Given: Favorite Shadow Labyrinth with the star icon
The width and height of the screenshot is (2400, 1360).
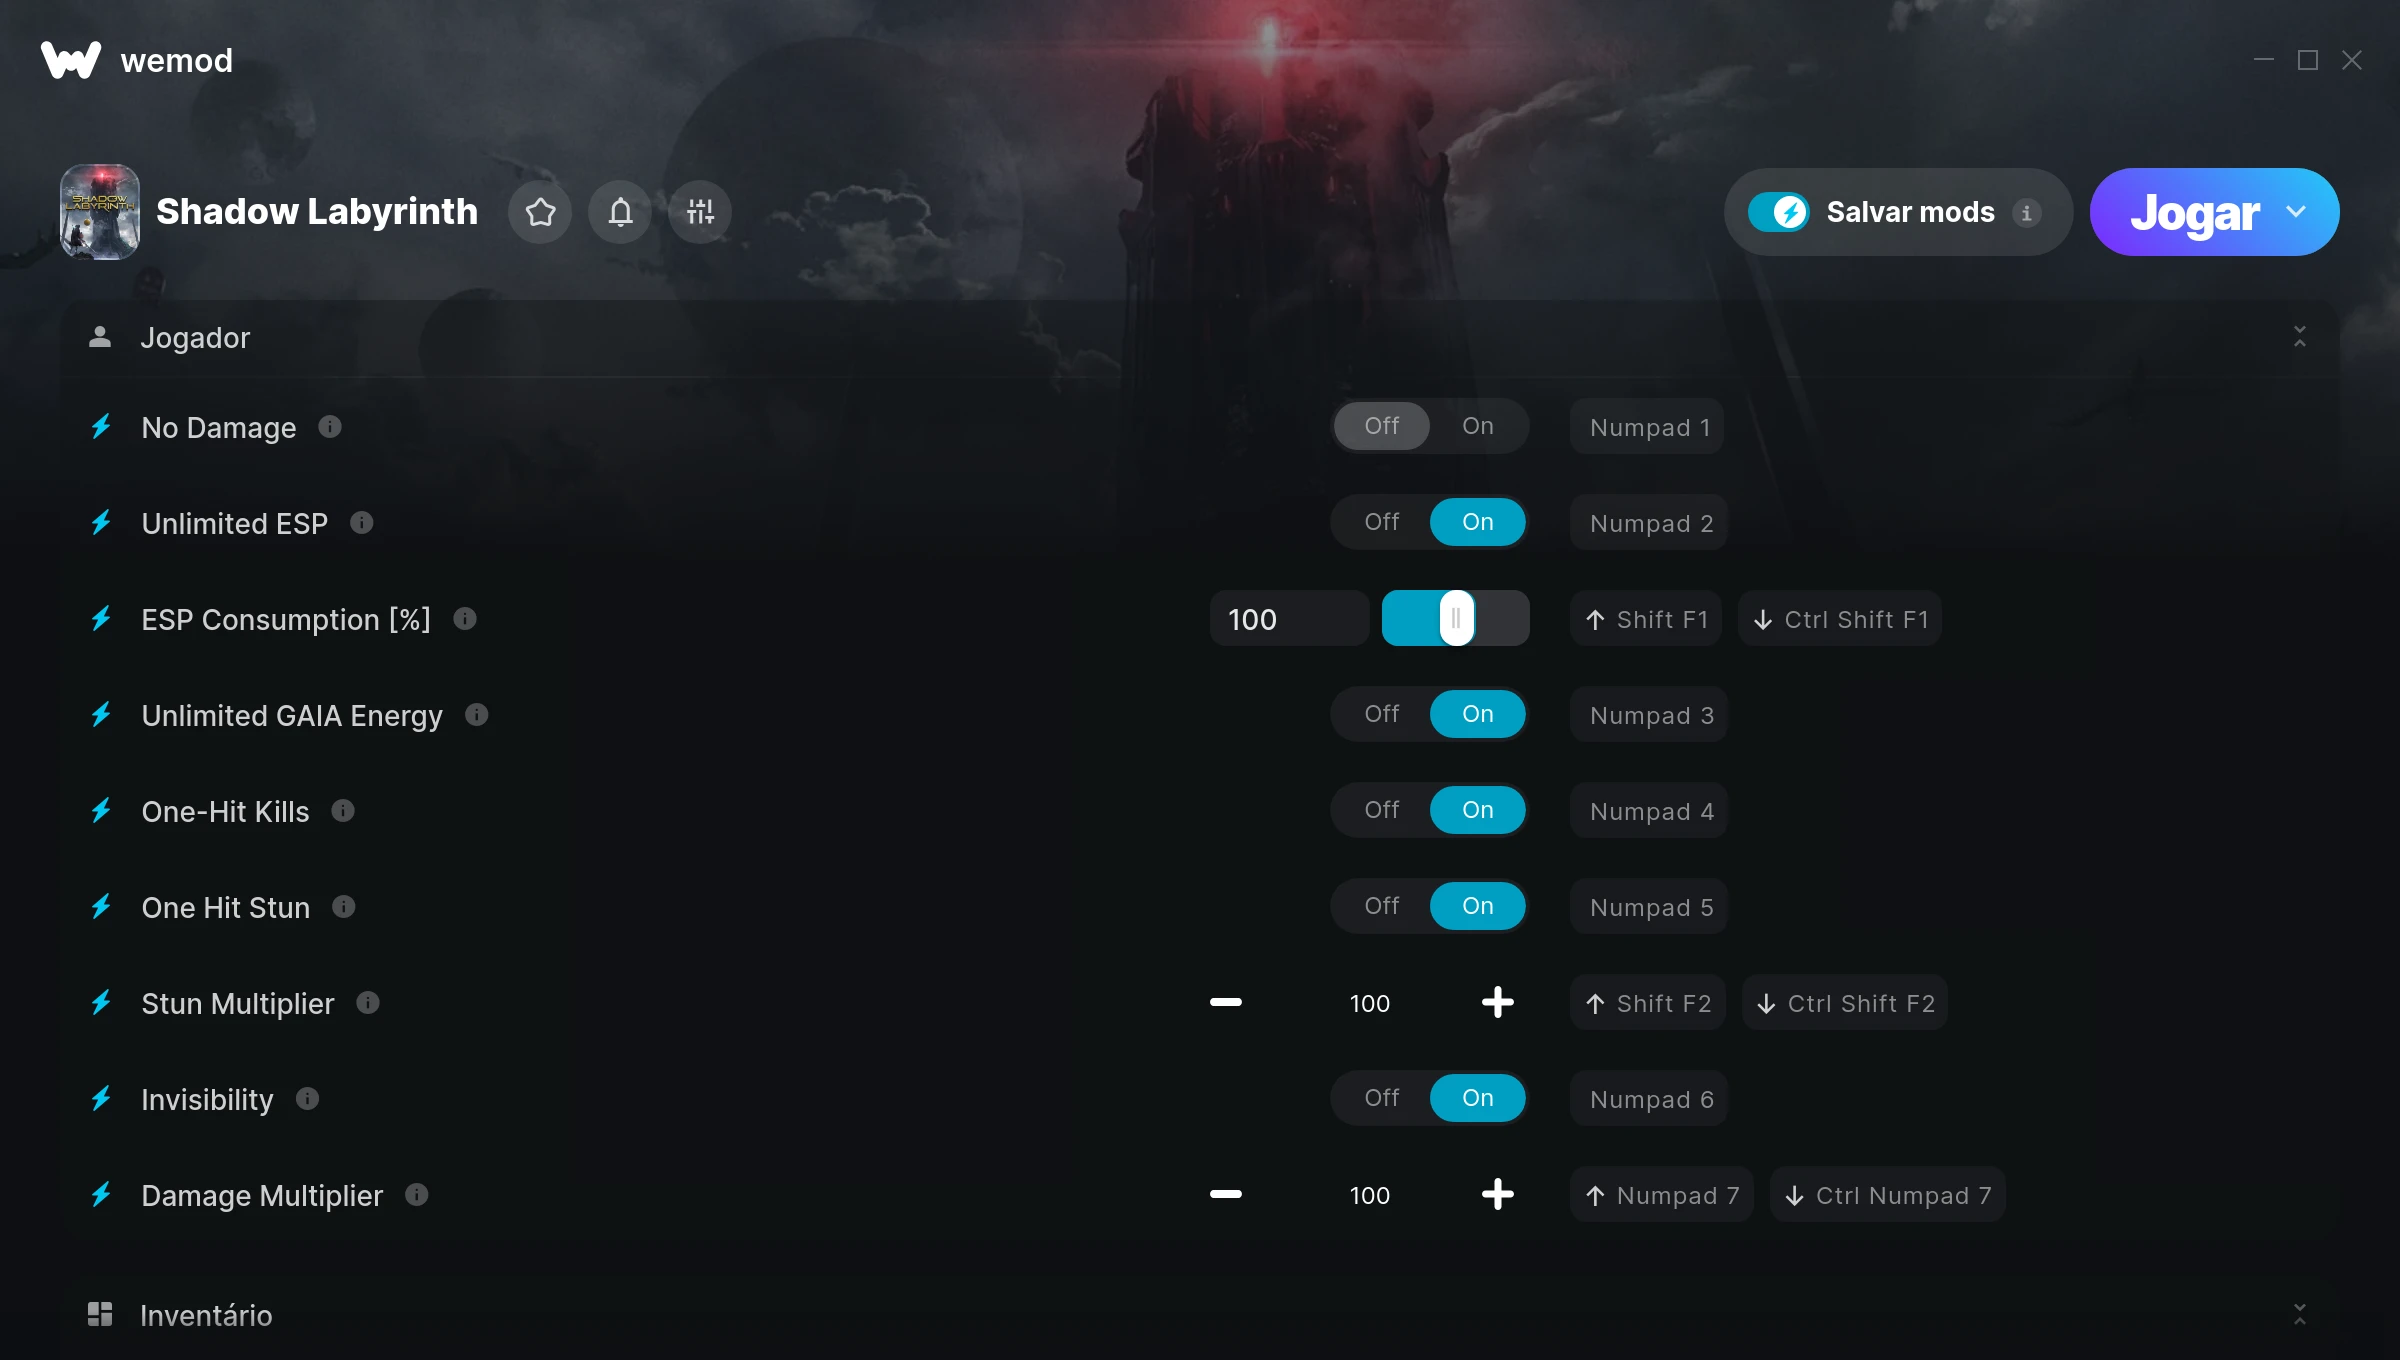Looking at the screenshot, I should click(x=540, y=212).
